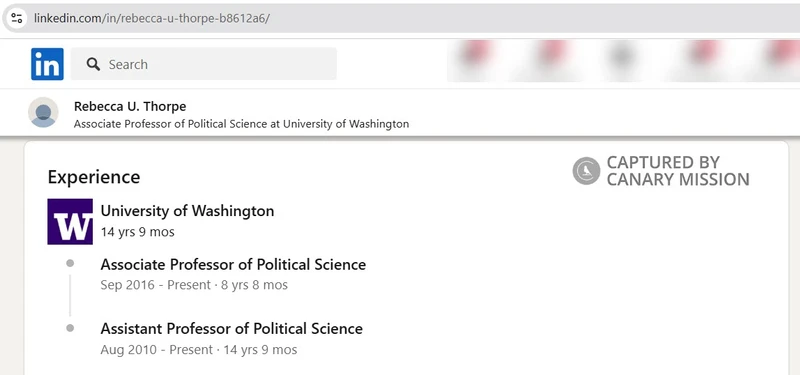800x375 pixels.
Task: Click the Assistant Professor timeline bullet
Action: coord(70,328)
